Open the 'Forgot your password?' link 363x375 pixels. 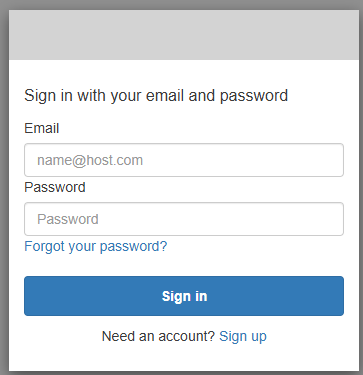click(96, 246)
